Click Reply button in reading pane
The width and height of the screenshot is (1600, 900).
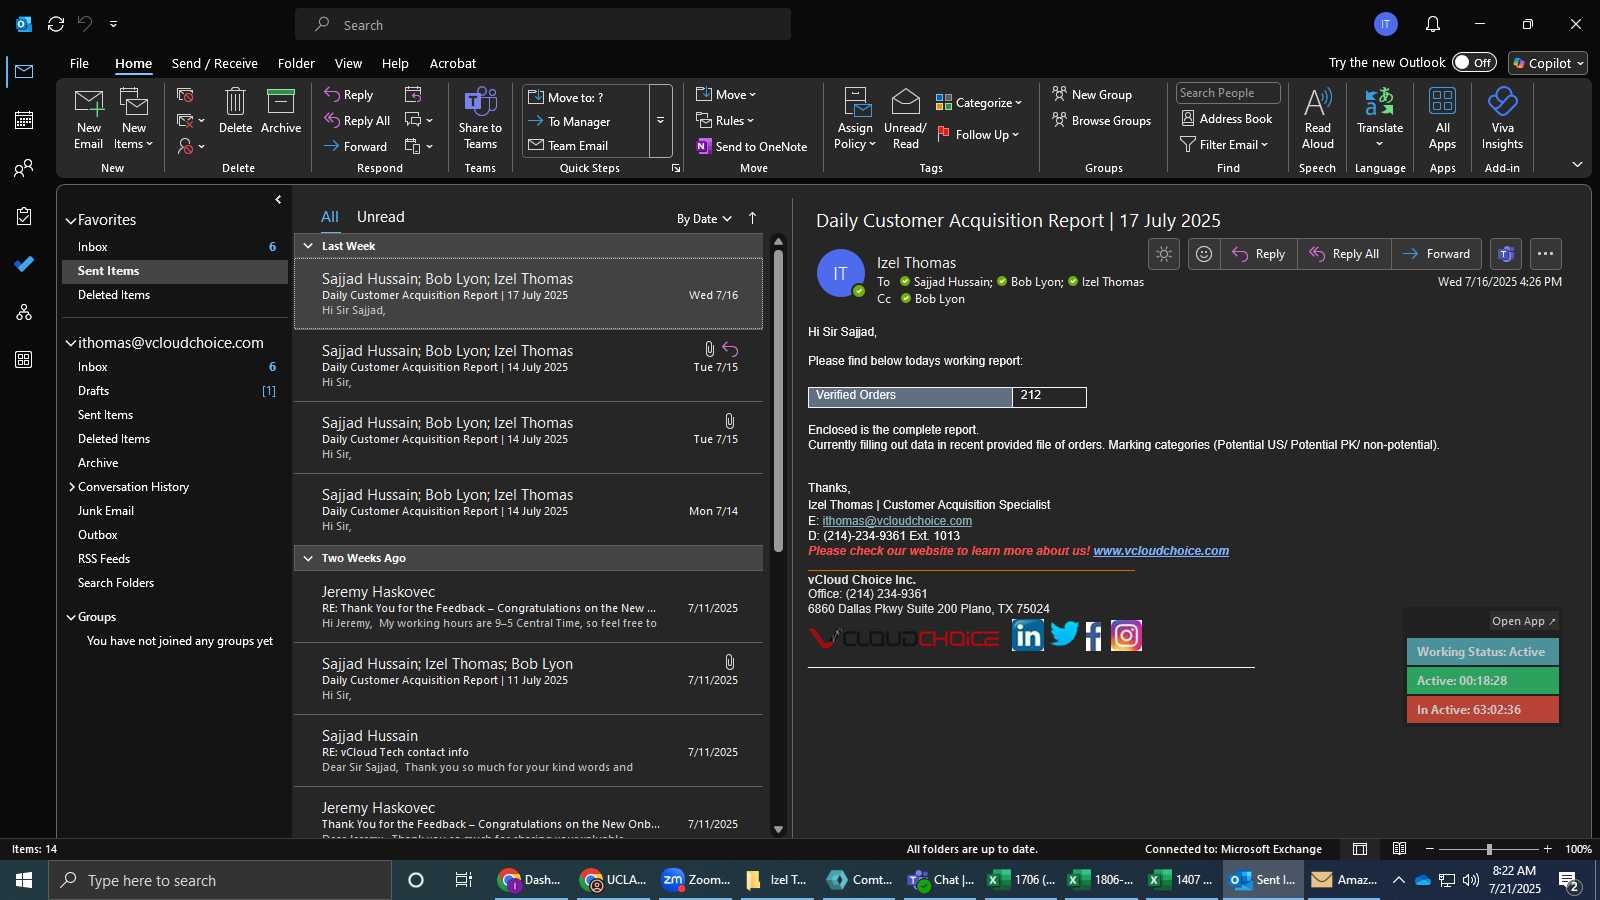tap(1259, 254)
